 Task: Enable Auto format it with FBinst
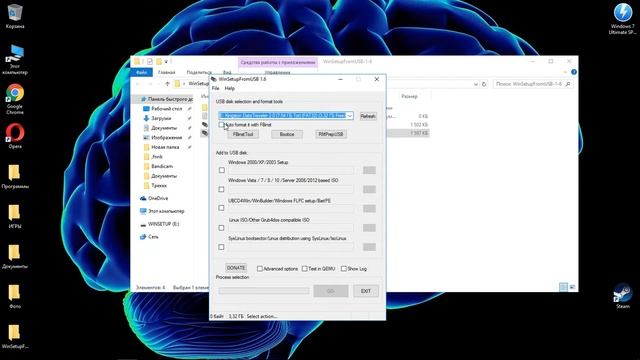click(x=221, y=124)
